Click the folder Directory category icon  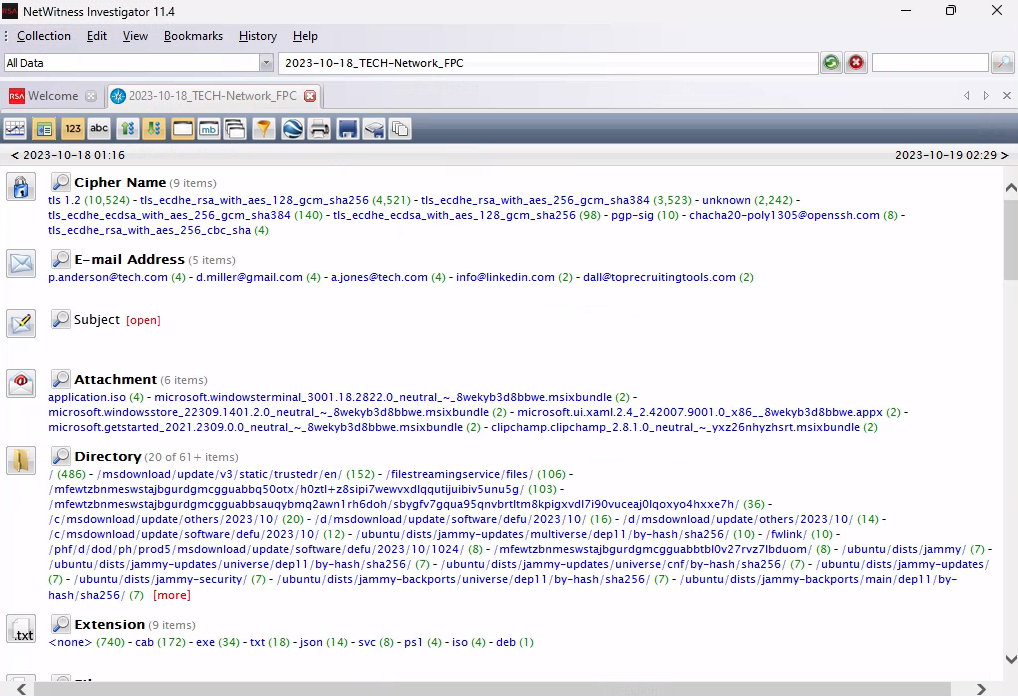coord(21,460)
